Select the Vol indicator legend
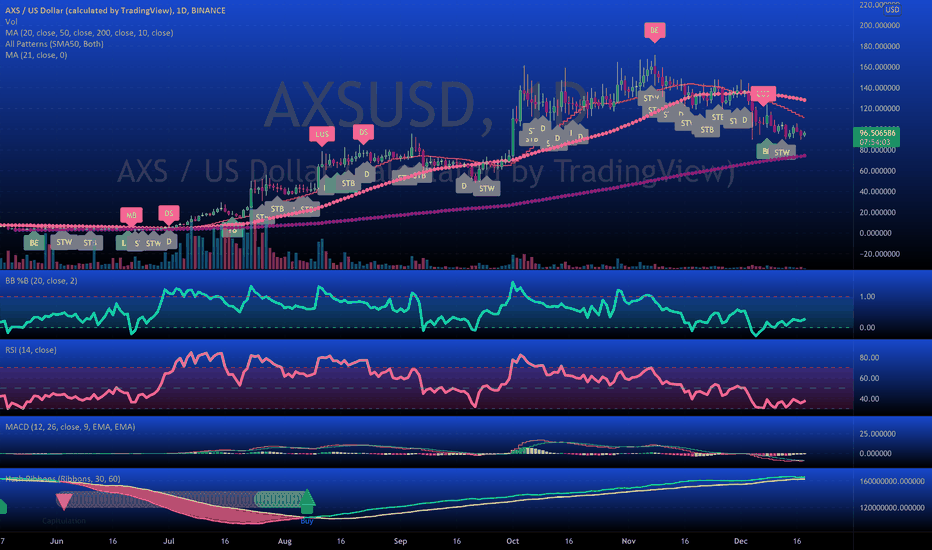The height and width of the screenshot is (550, 932). pyautogui.click(x=11, y=21)
